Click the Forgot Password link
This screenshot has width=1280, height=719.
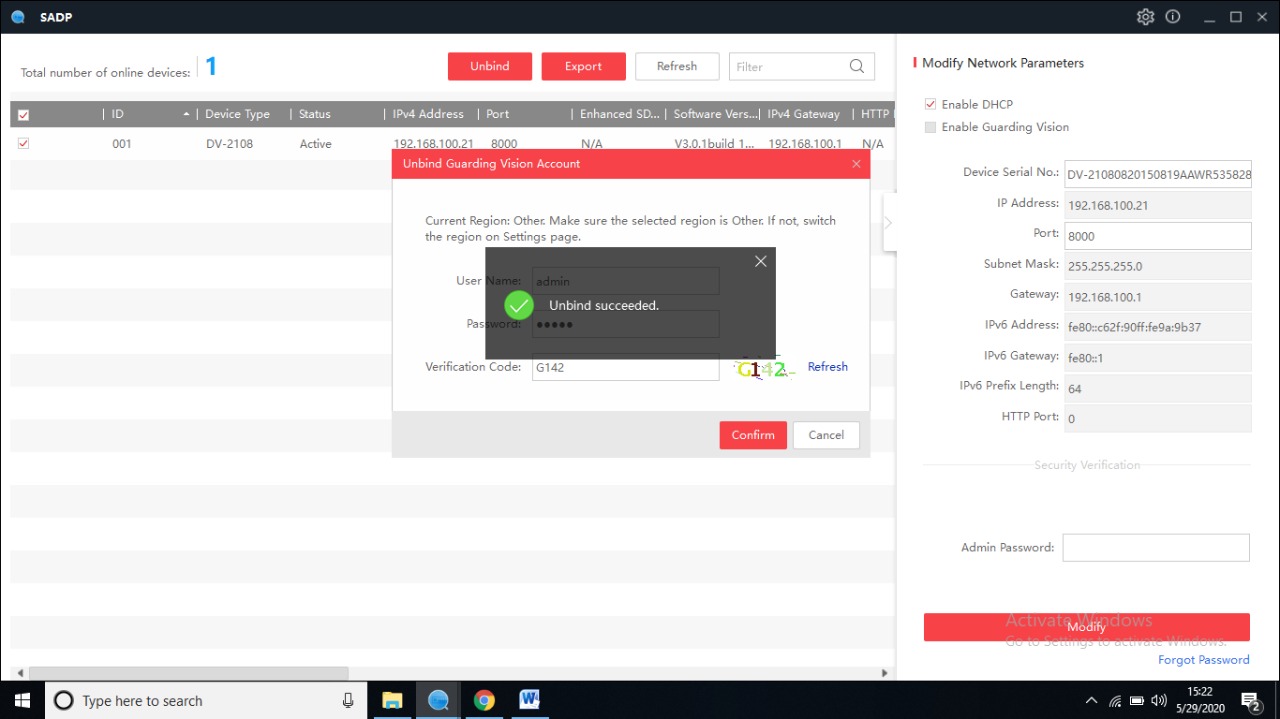1203,660
